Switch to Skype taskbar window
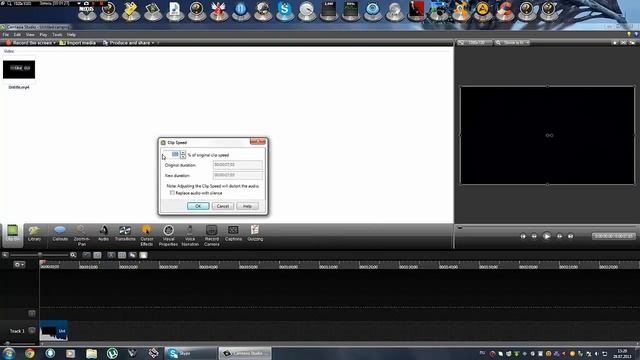Viewport: 640px width, 360px height. [191, 353]
